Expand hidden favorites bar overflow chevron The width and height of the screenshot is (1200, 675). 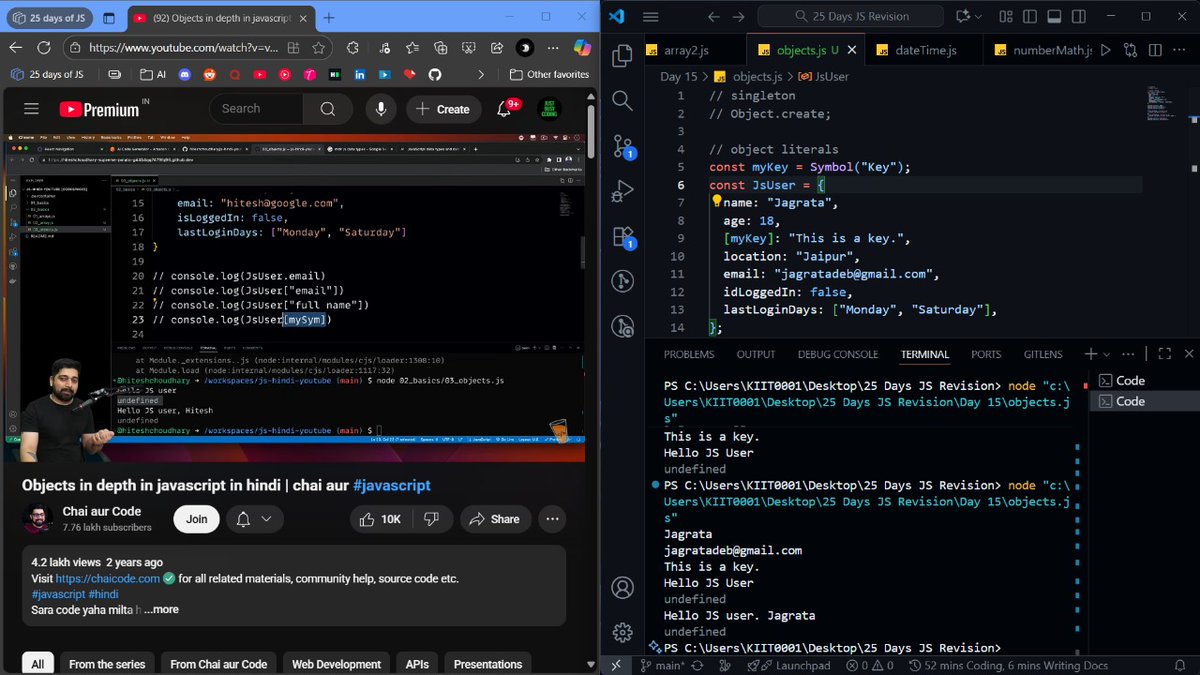482,74
